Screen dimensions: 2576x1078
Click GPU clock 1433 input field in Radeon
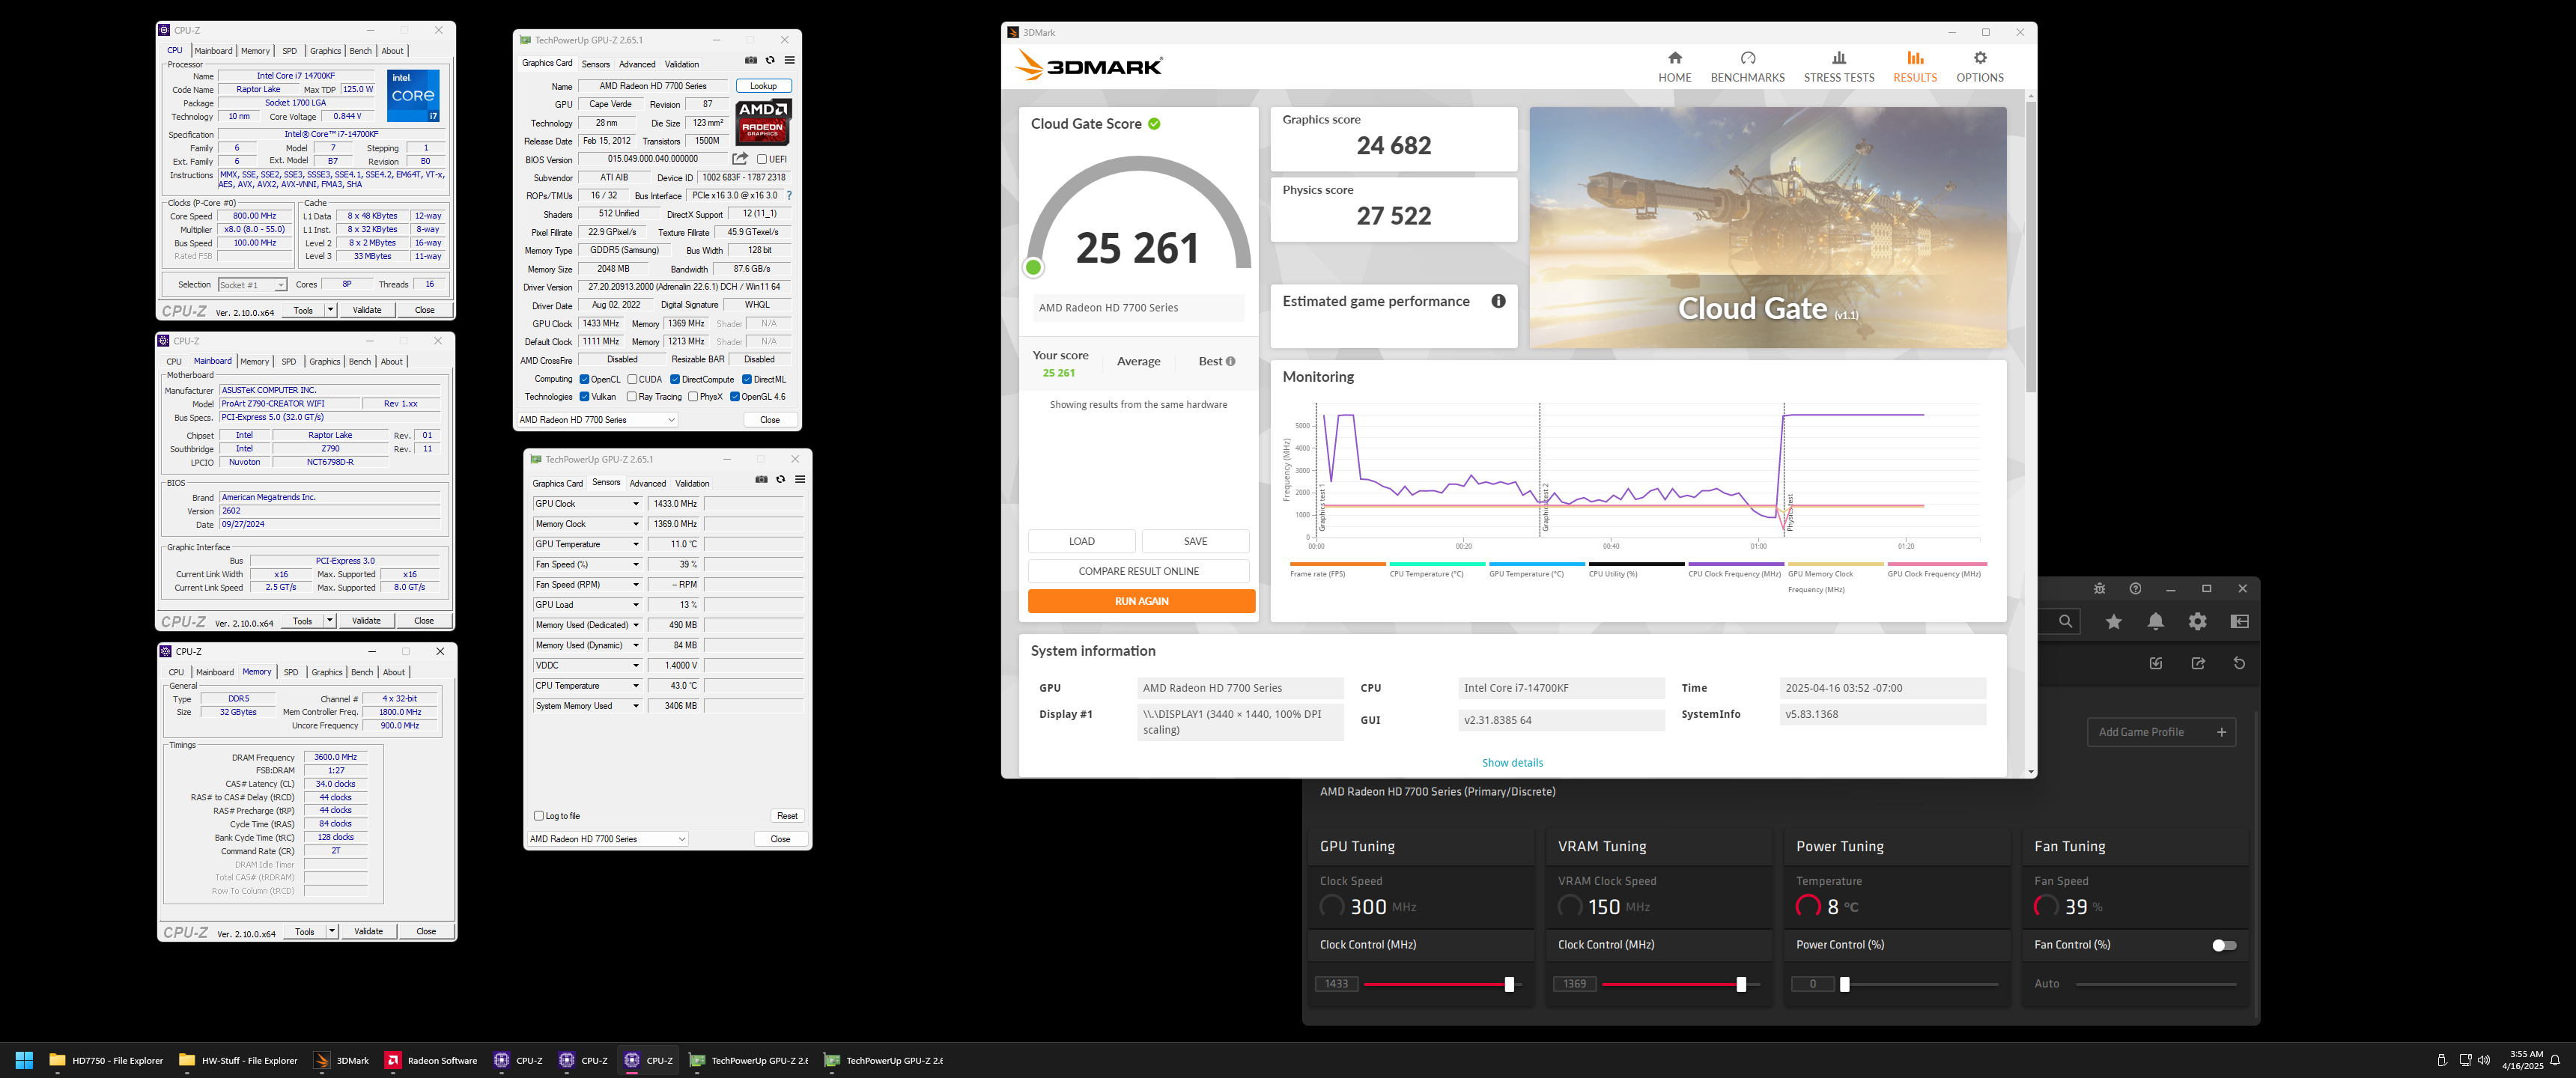[1336, 984]
